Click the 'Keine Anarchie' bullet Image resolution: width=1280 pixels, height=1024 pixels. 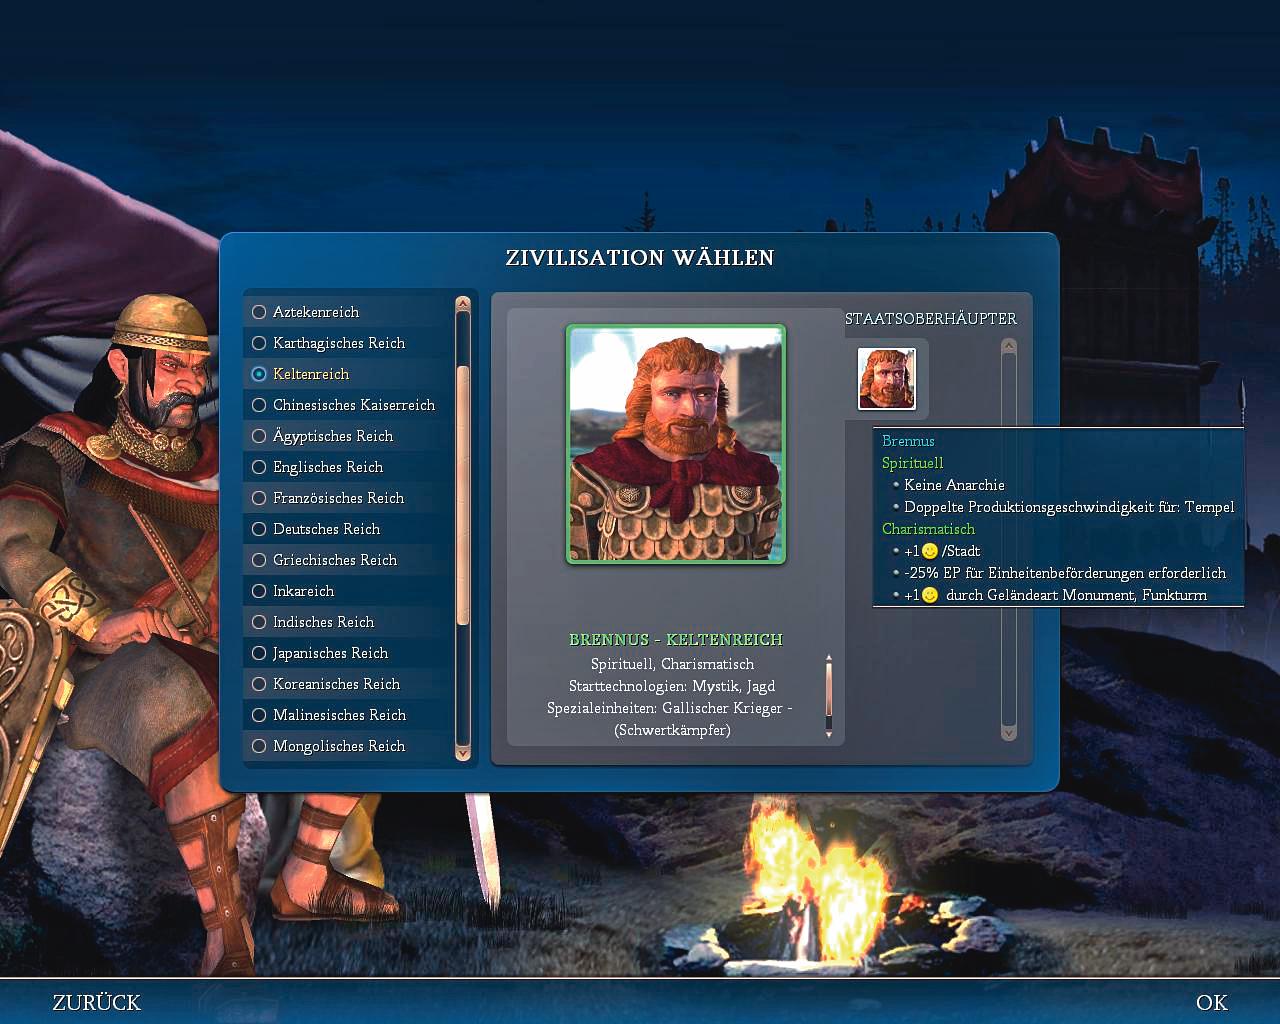click(954, 485)
